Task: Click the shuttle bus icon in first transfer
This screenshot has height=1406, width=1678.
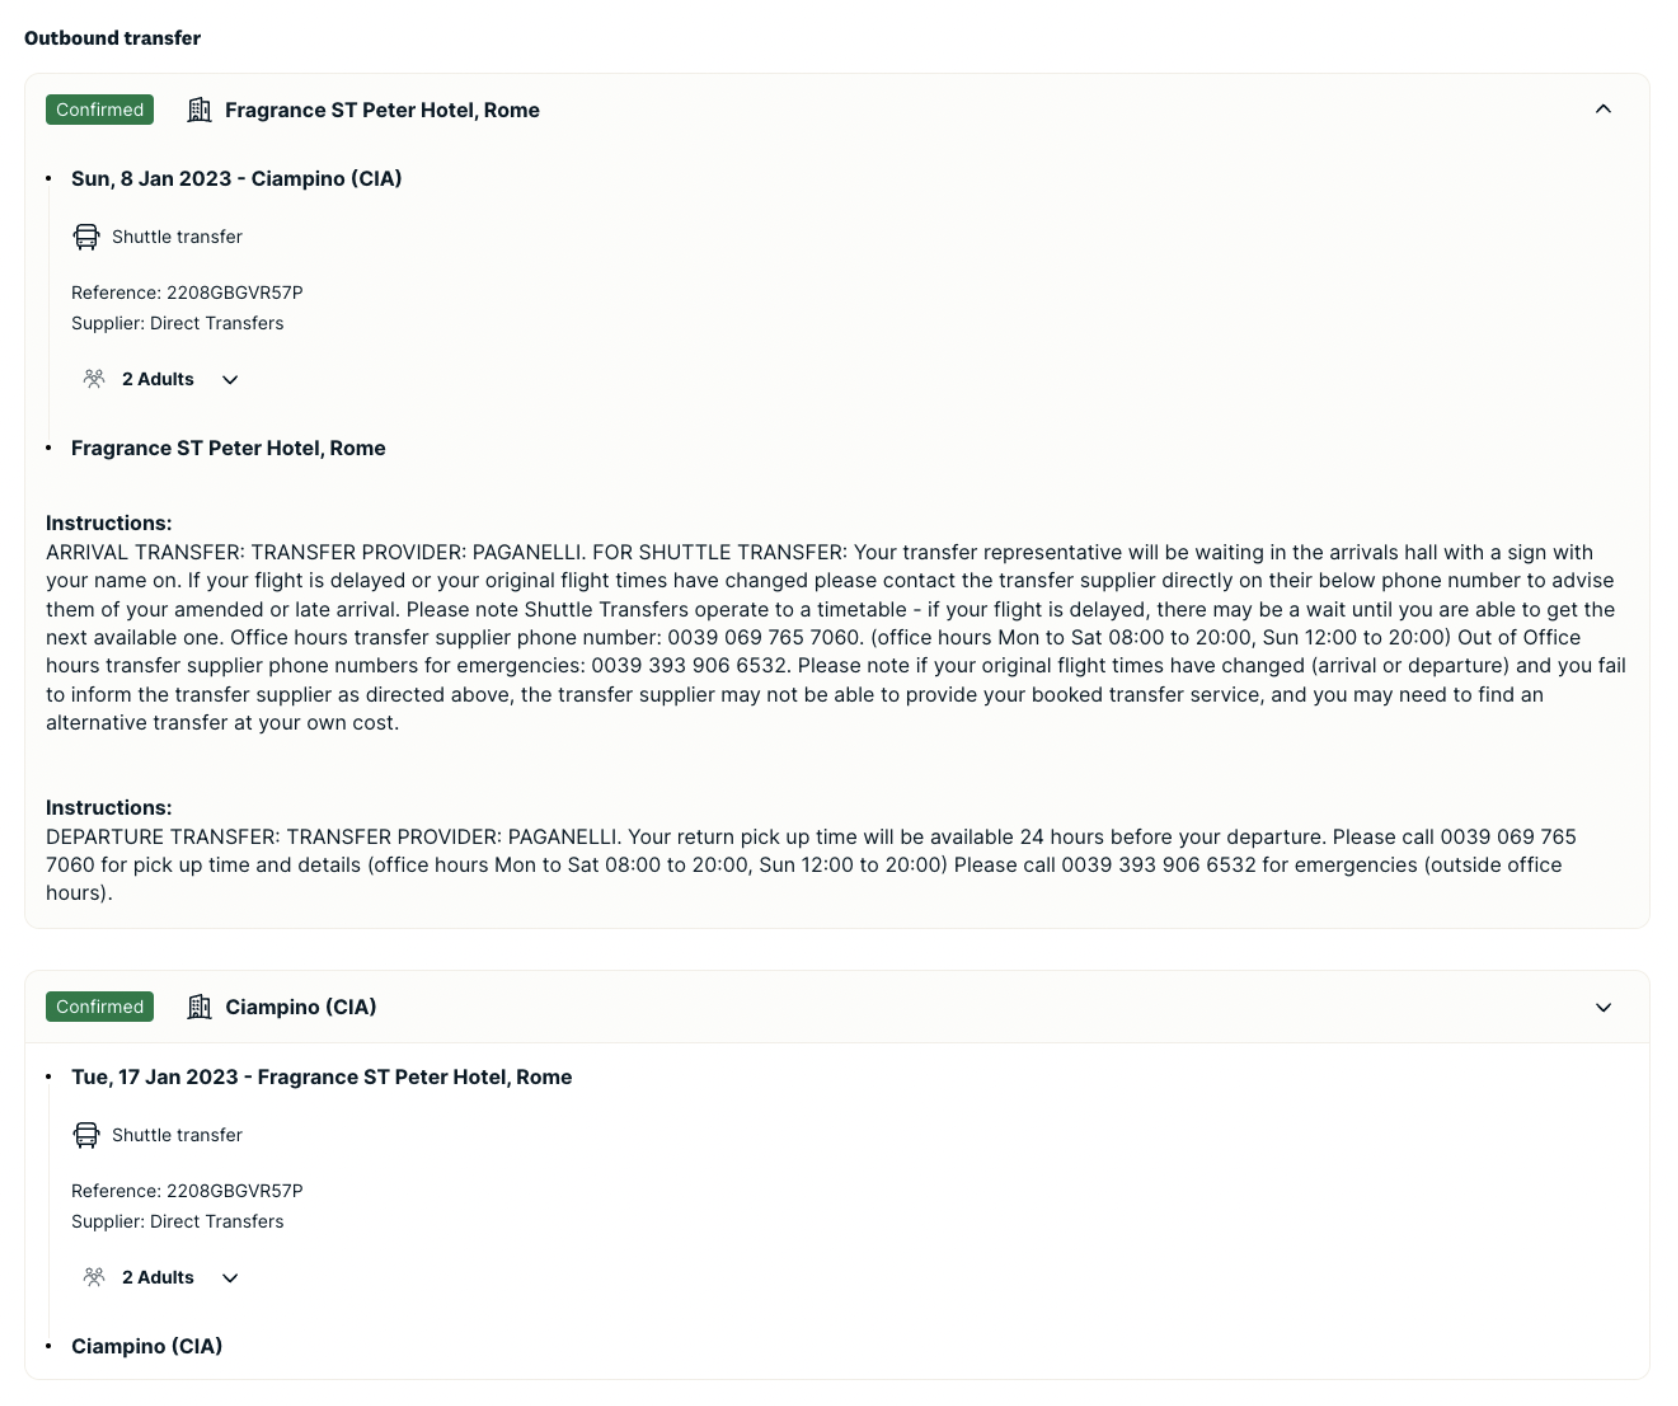Action: [86, 237]
